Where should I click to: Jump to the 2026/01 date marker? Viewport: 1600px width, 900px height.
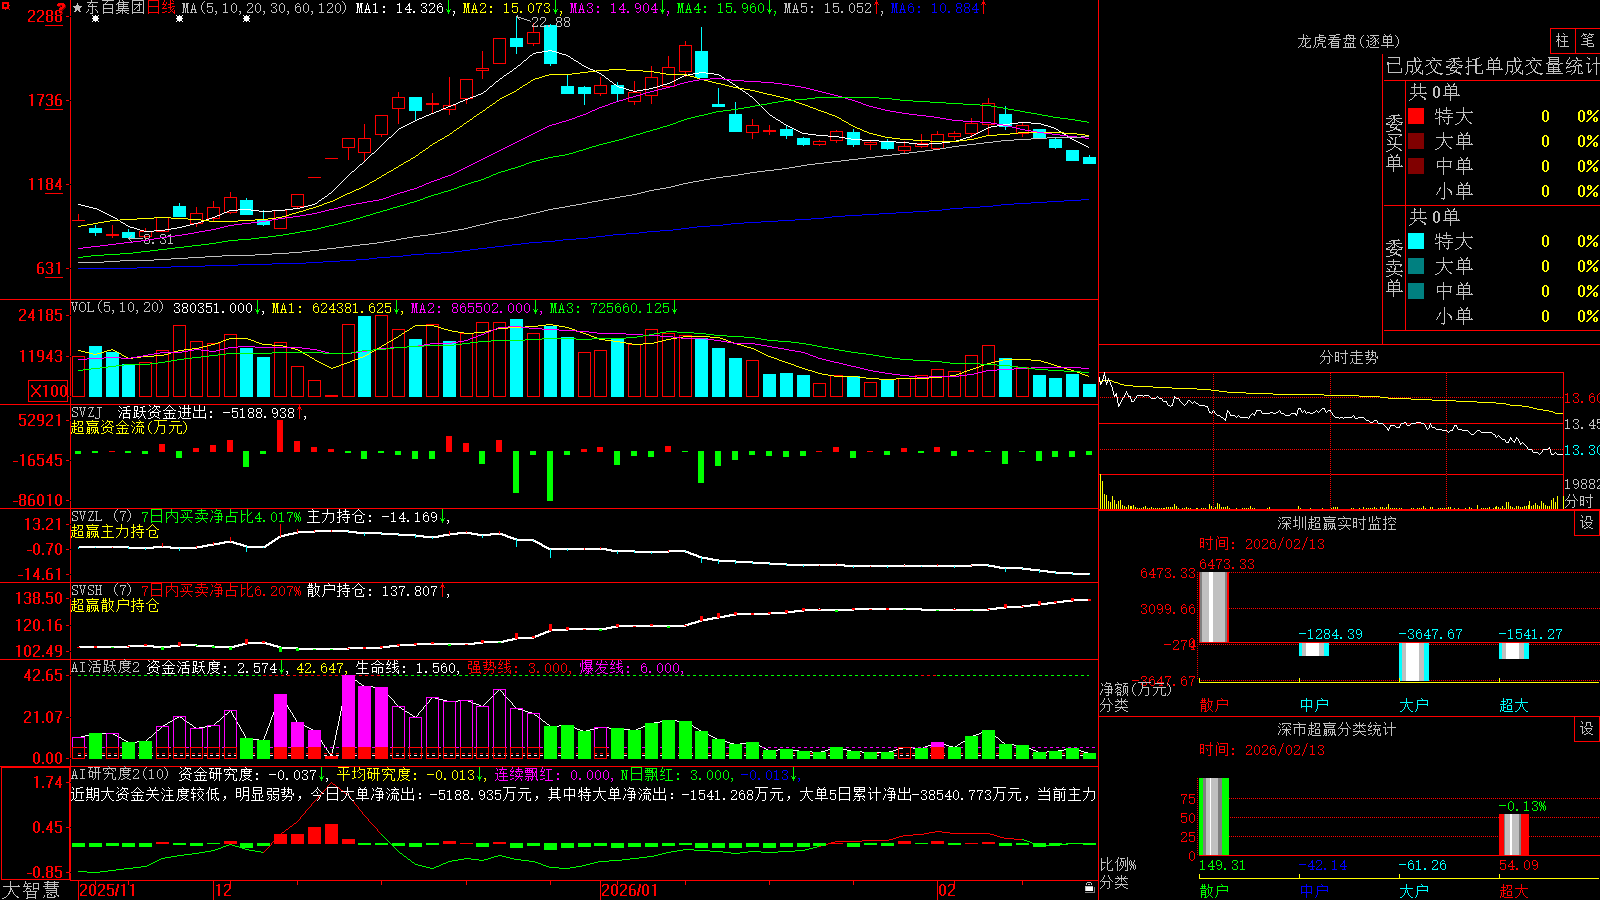tap(629, 890)
